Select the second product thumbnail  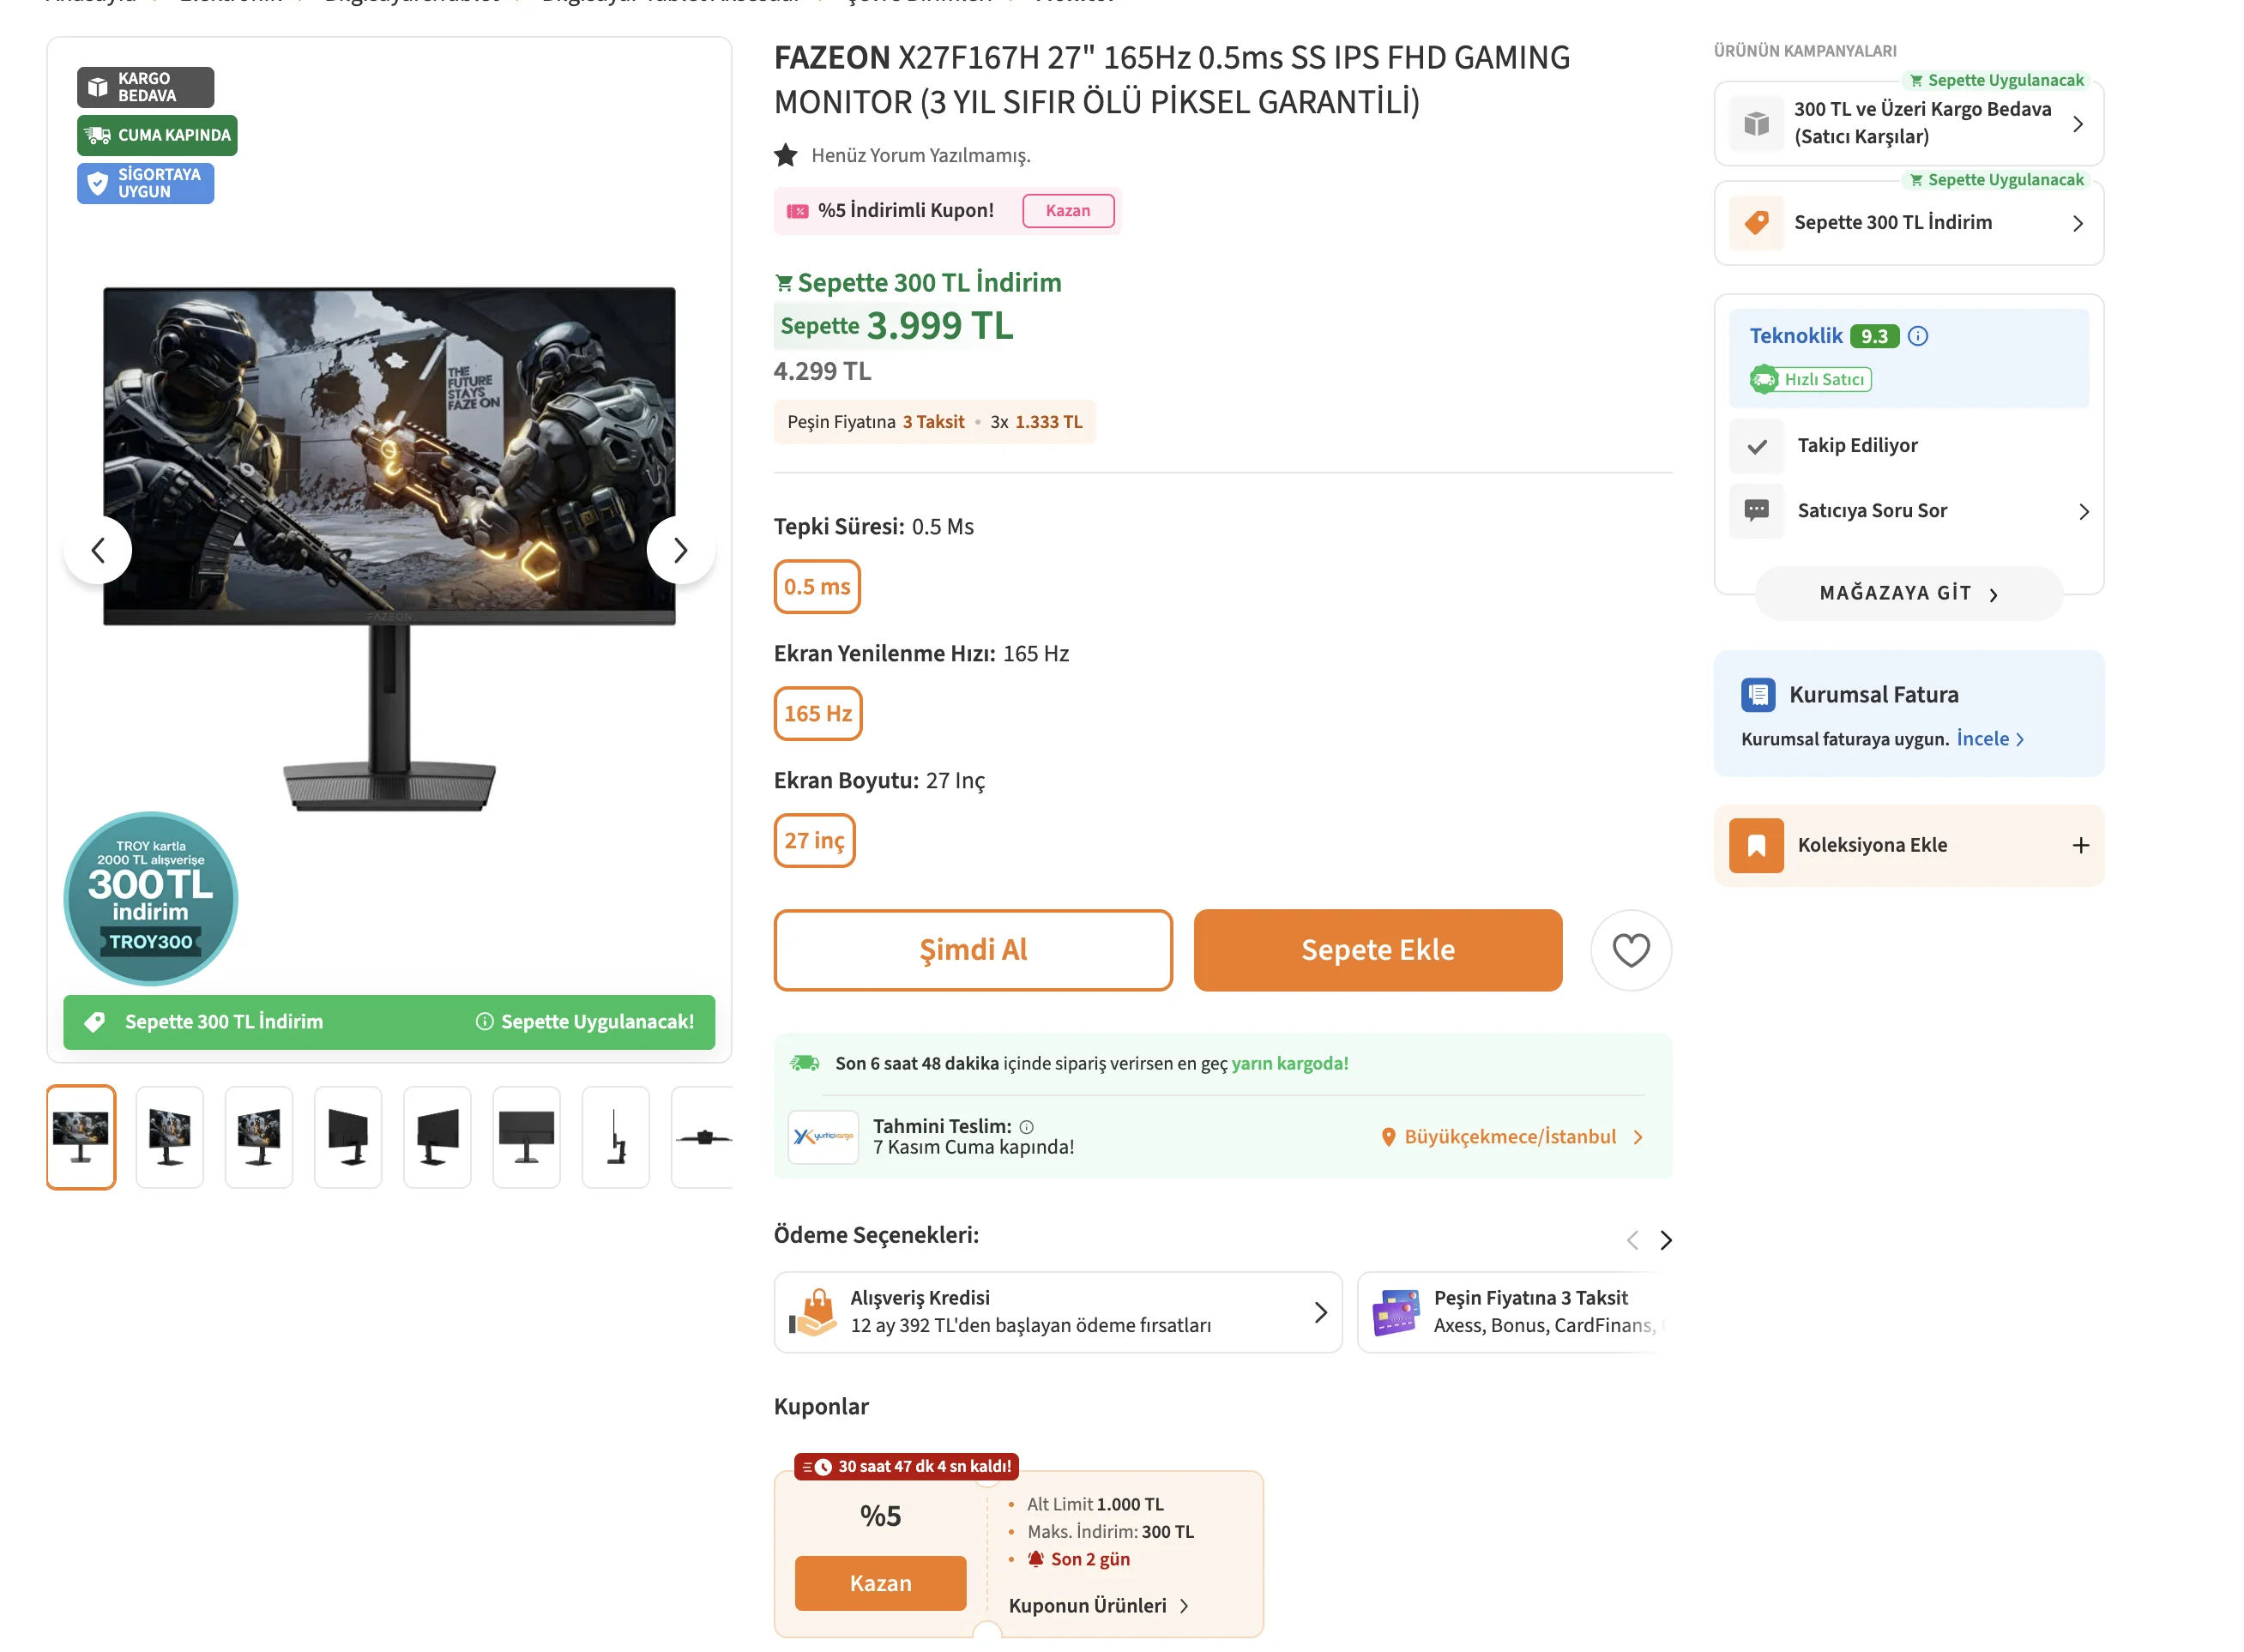click(x=169, y=1137)
